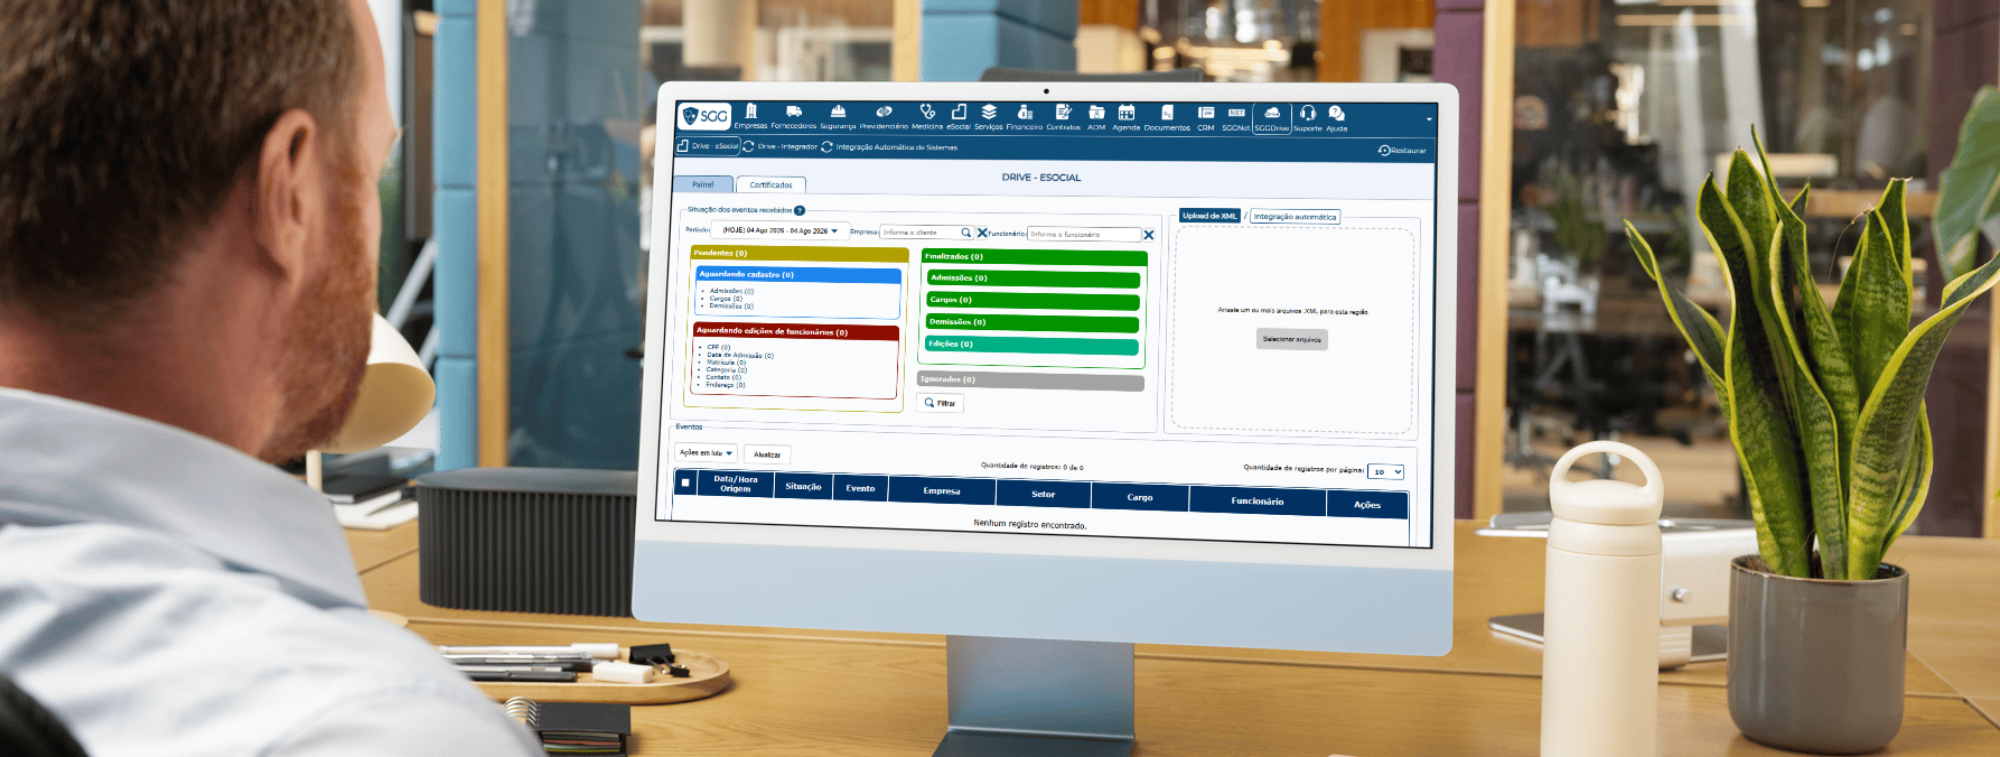Viewport: 2000px width, 757px height.
Task: Open the SGGNet module icon
Action: tap(1236, 113)
